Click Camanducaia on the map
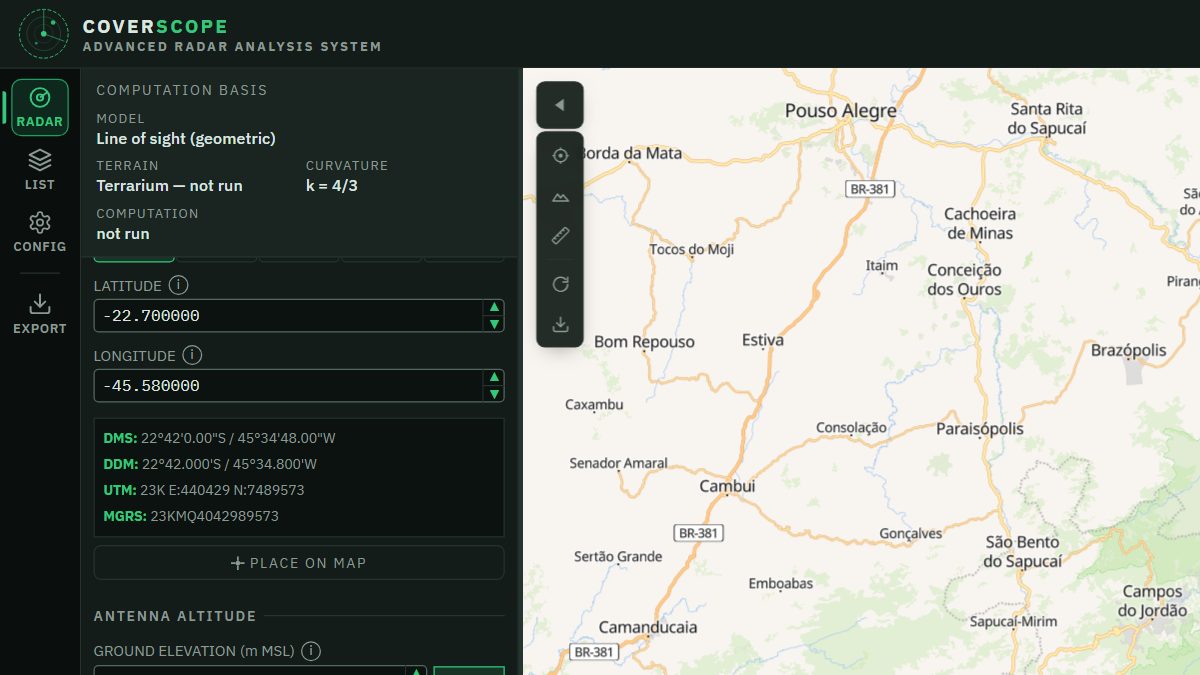The image size is (1200, 675). point(648,627)
